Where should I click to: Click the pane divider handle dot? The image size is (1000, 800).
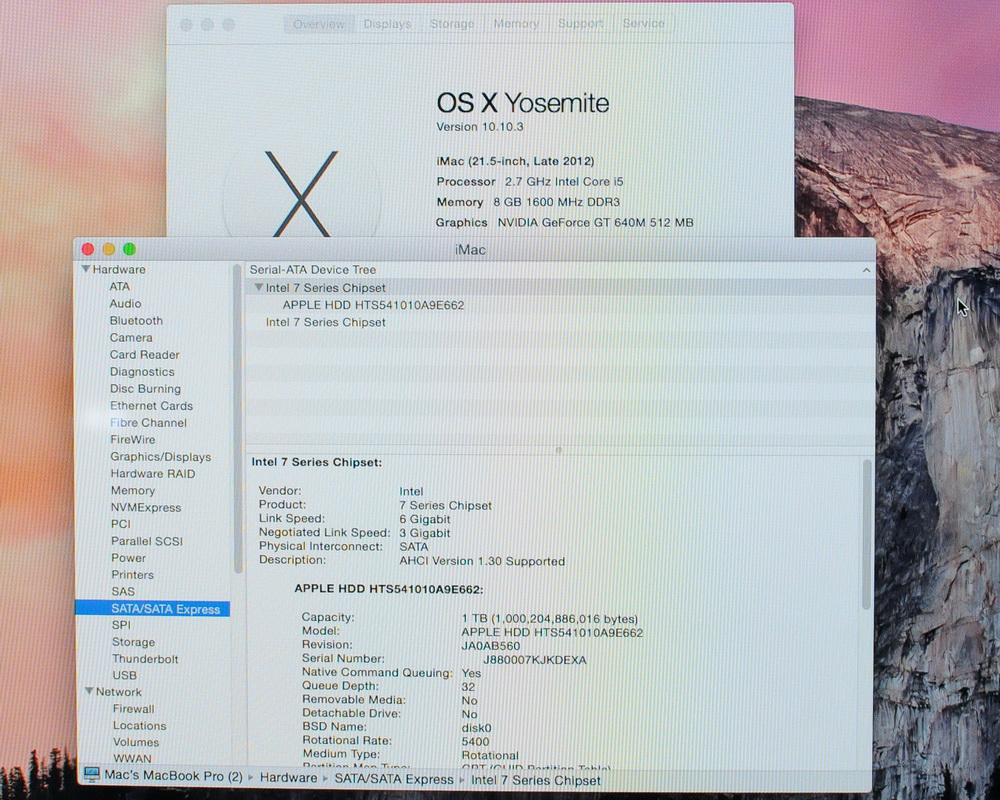coord(559,450)
